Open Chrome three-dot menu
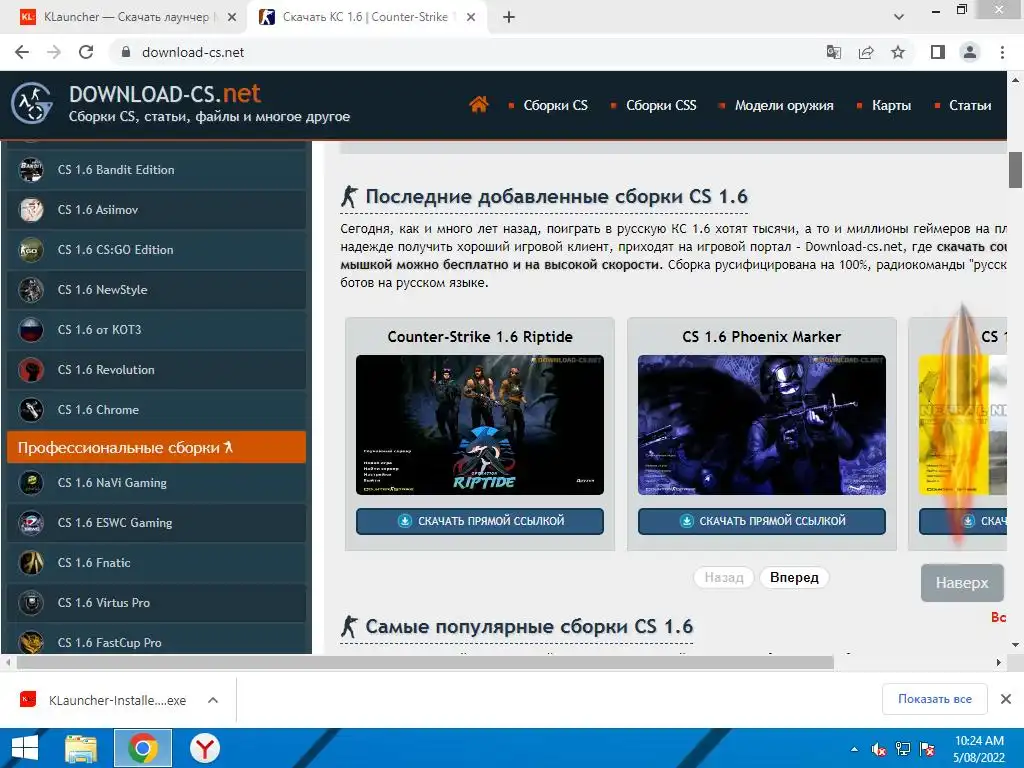1024x768 pixels. tap(1002, 52)
